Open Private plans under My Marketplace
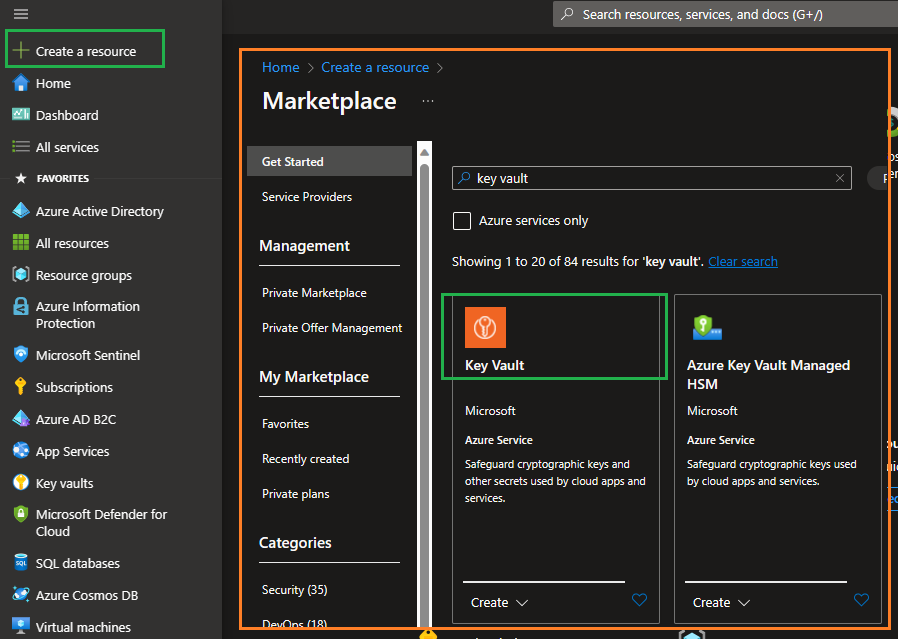Screen dimensions: 898x639 pos(296,494)
